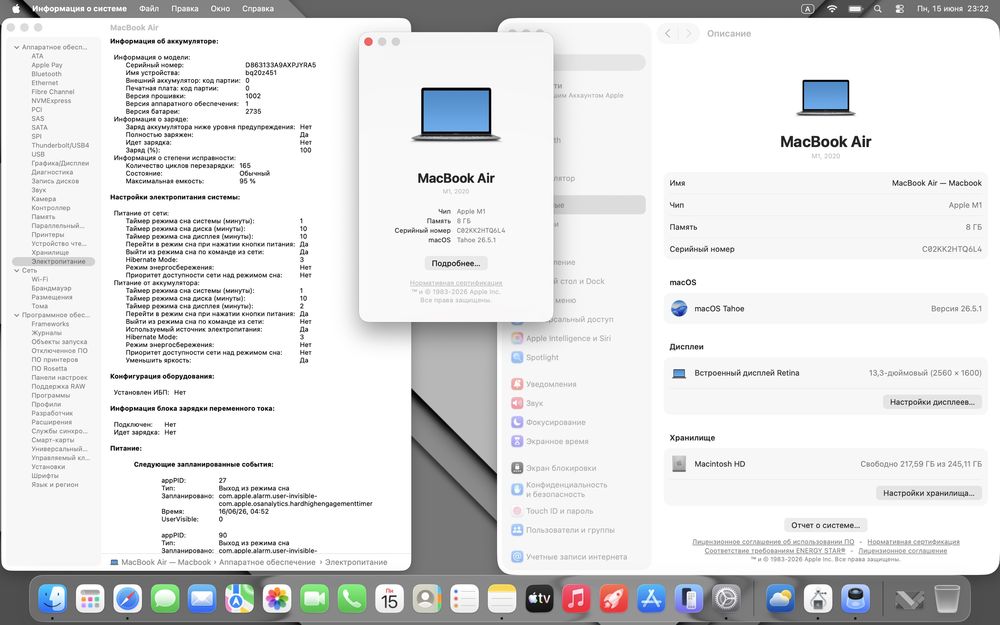The width and height of the screenshot is (1000, 625).
Task: Select Wi-Fi under Сеть in sidebar
Action: [40, 279]
